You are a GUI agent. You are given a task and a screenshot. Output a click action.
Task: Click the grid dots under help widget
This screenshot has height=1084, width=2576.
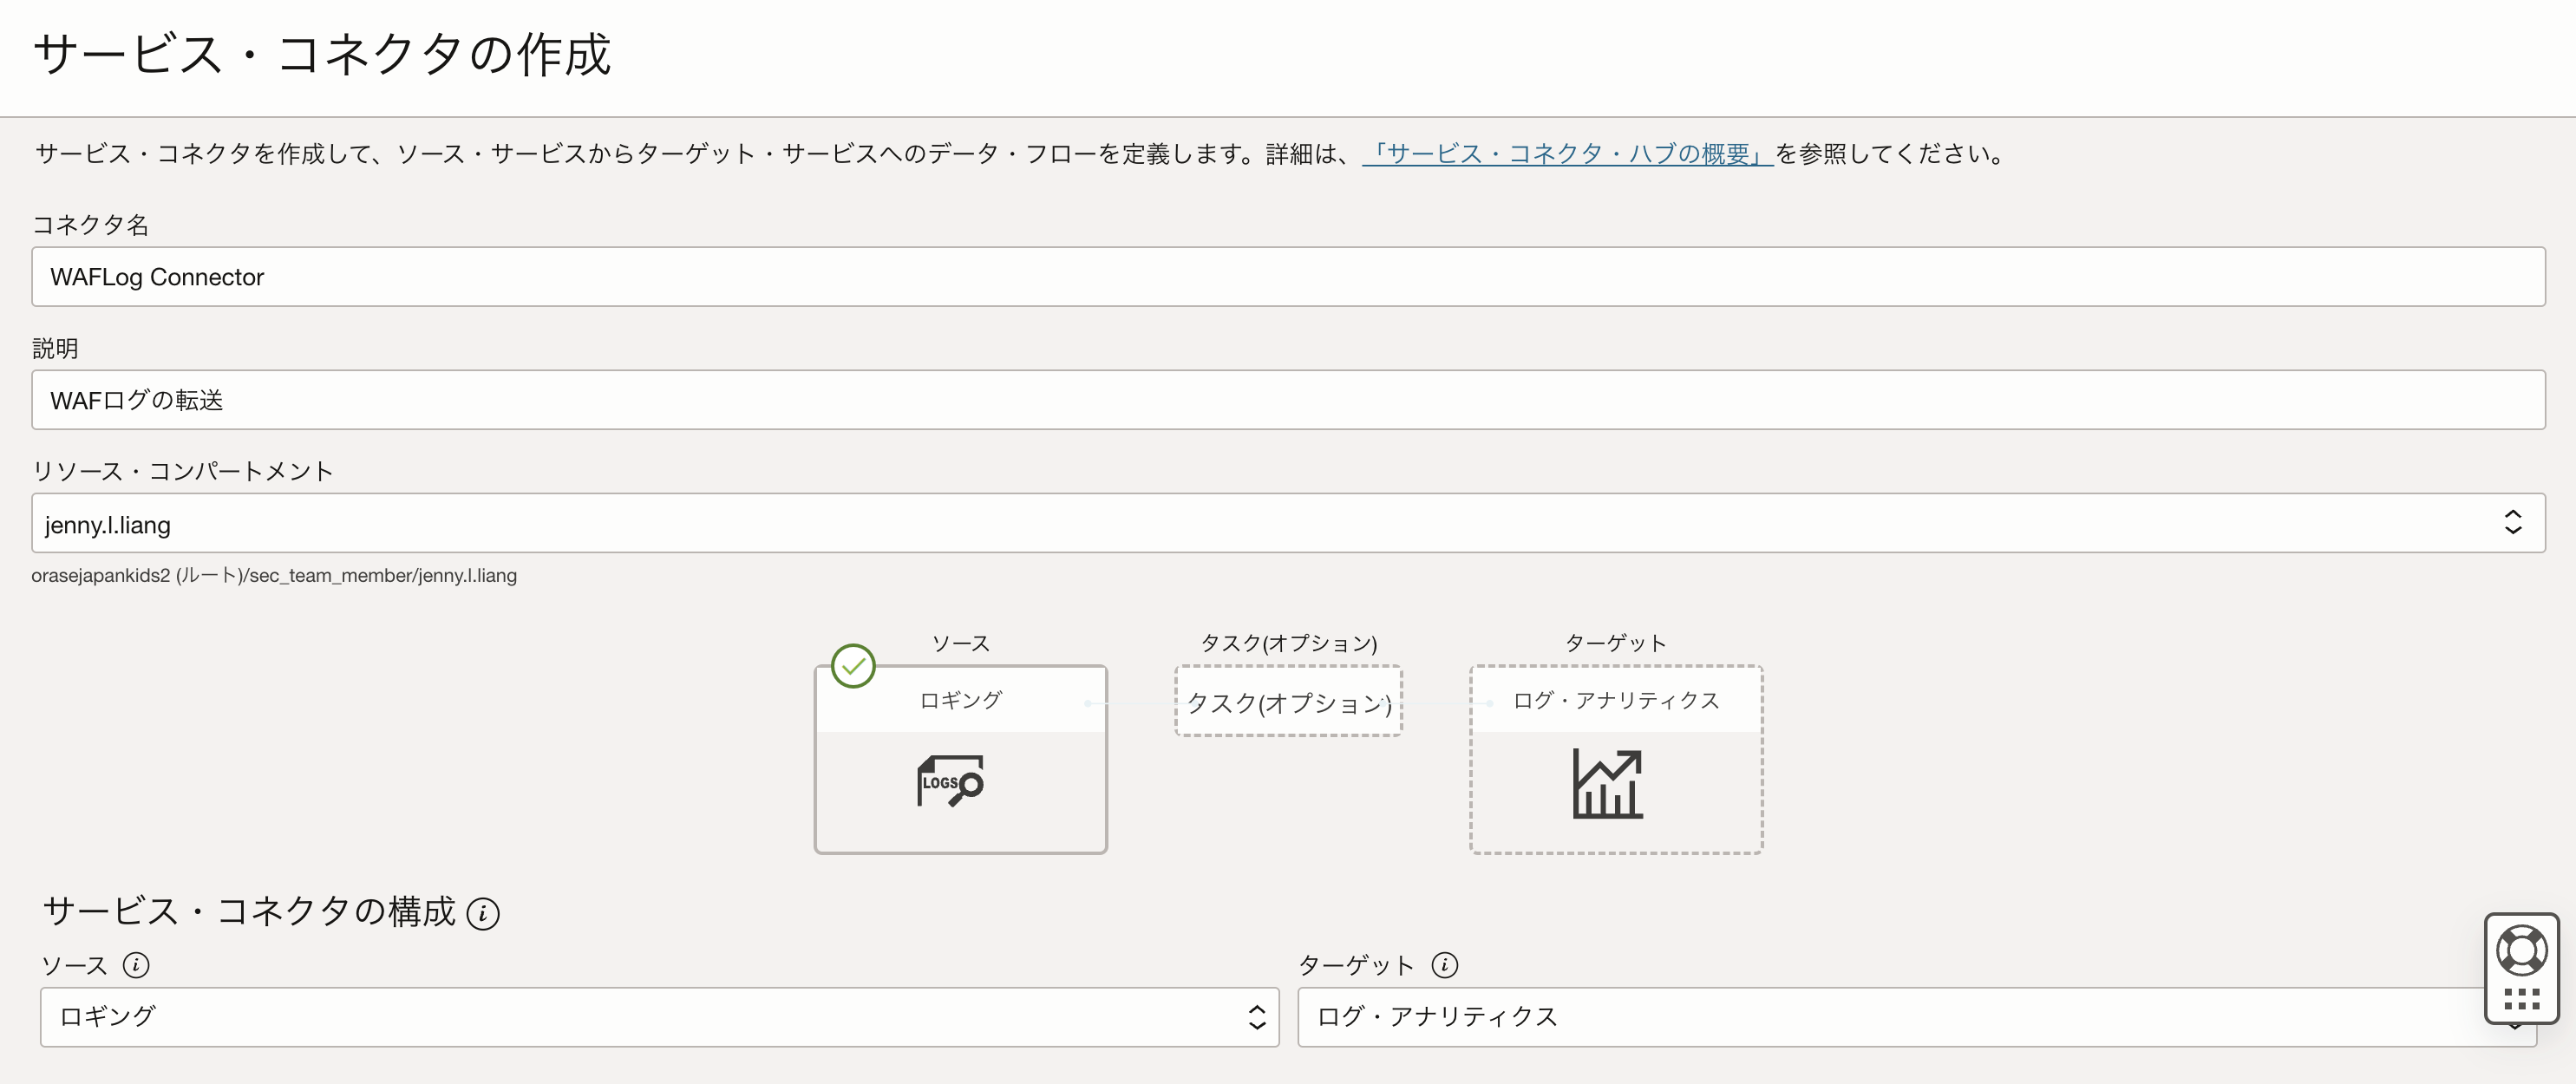tap(2521, 999)
